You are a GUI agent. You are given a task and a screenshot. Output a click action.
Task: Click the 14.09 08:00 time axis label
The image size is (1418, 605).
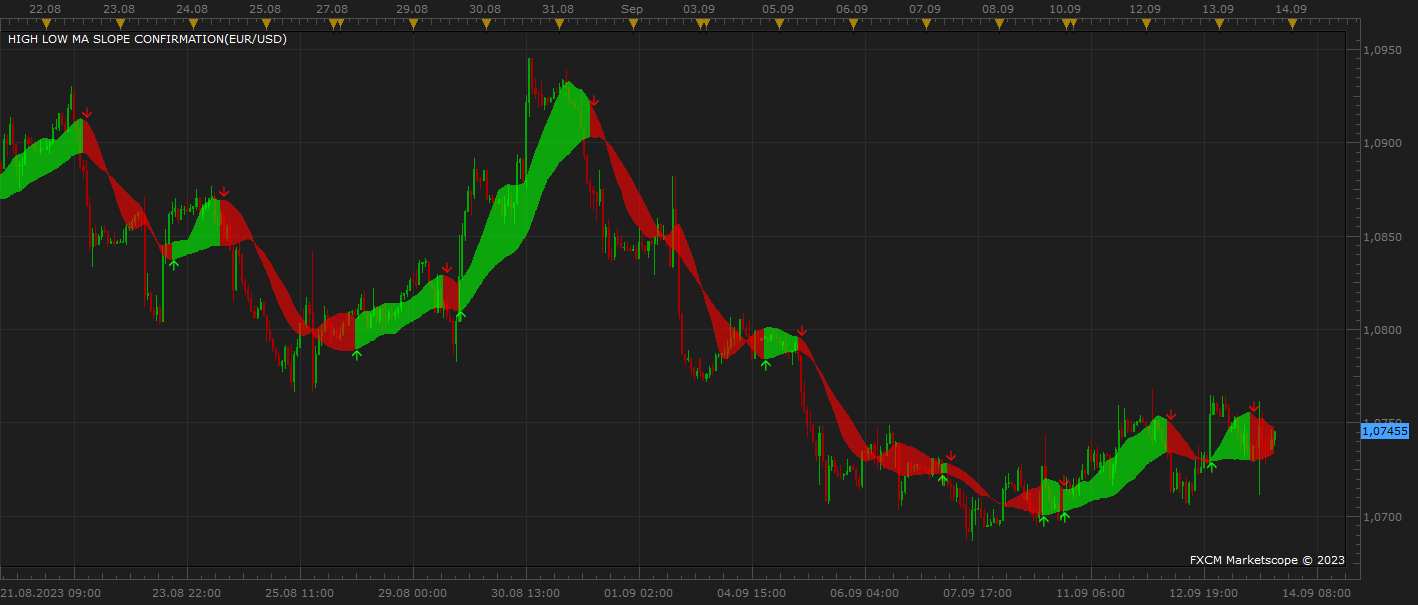pyautogui.click(x=1316, y=593)
